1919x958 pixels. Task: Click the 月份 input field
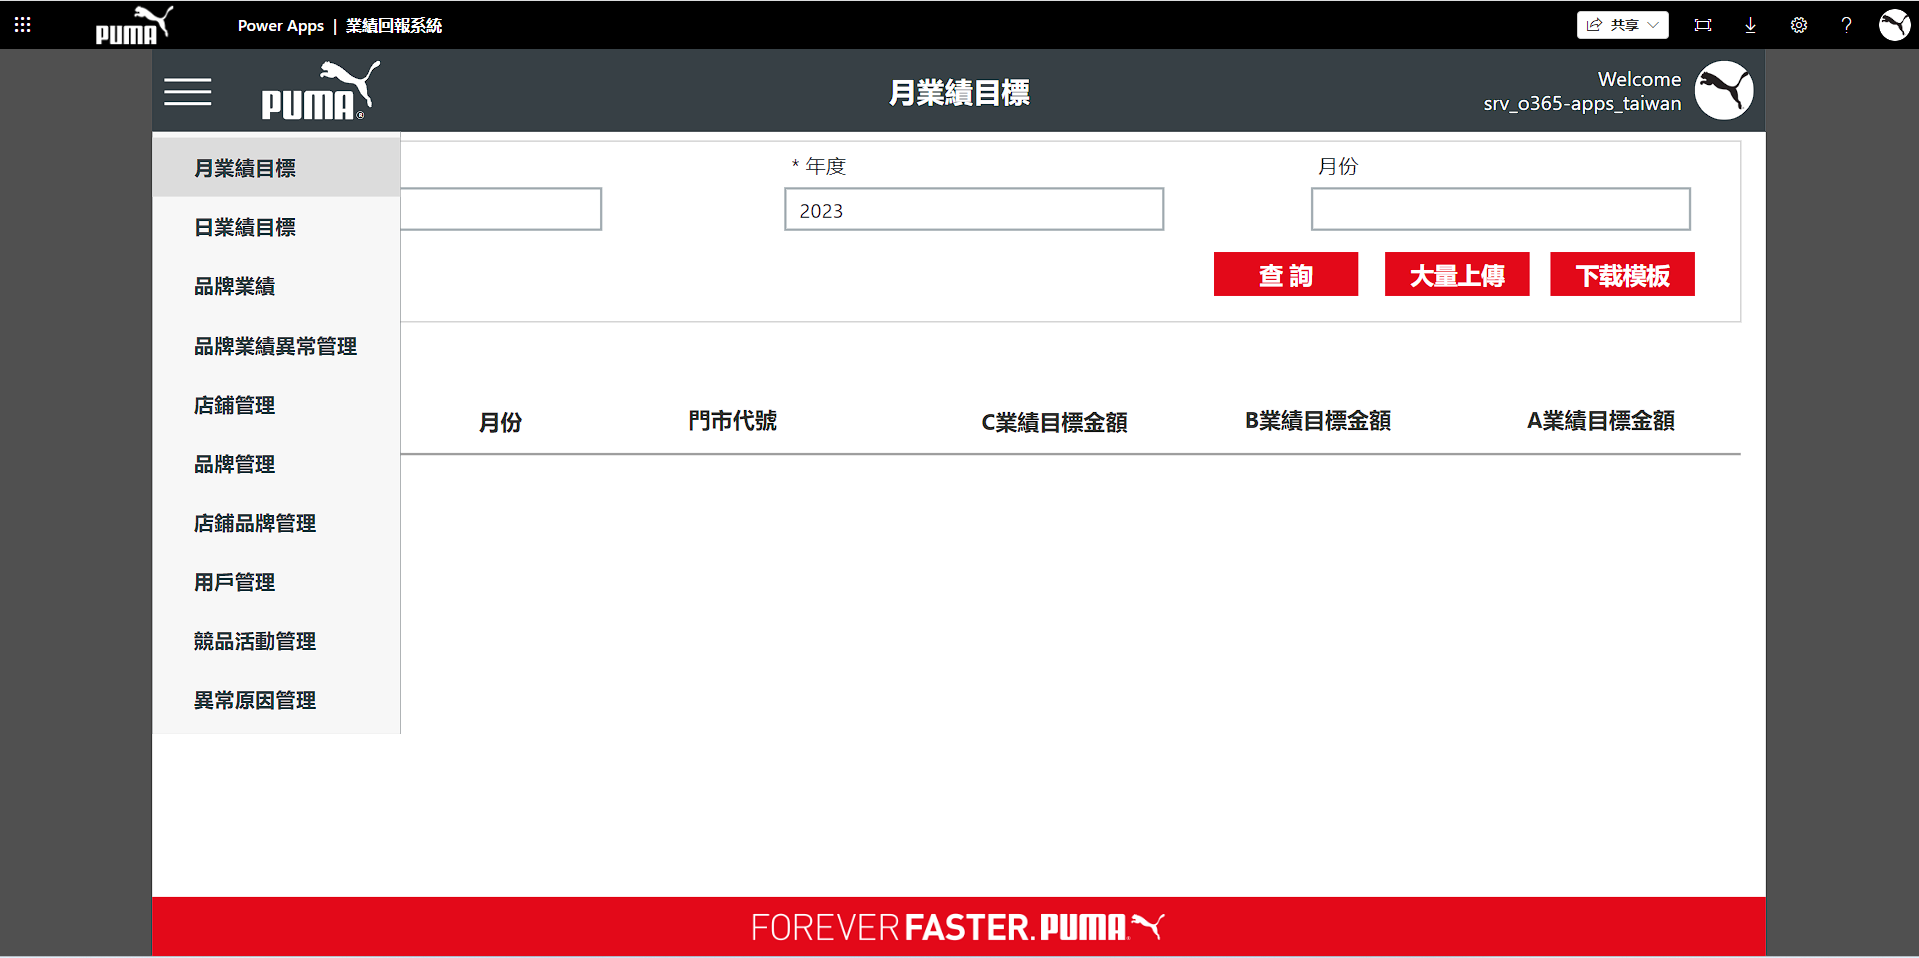1500,210
